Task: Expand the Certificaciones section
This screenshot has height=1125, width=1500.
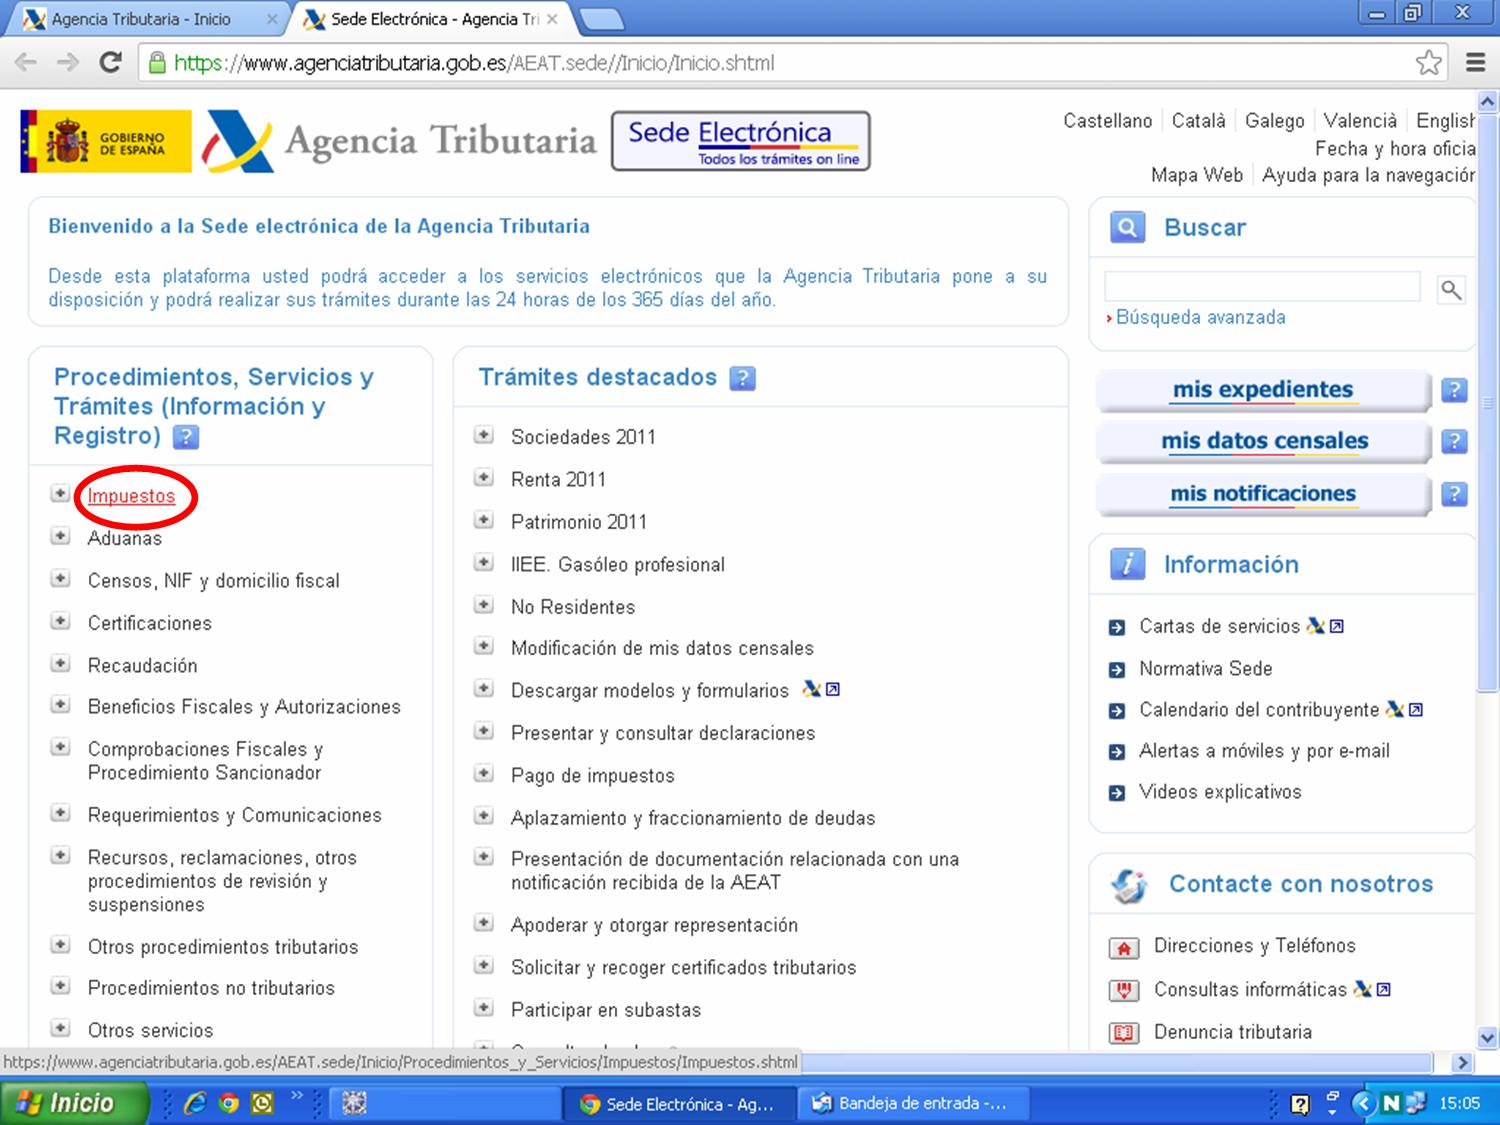Action: click(61, 621)
